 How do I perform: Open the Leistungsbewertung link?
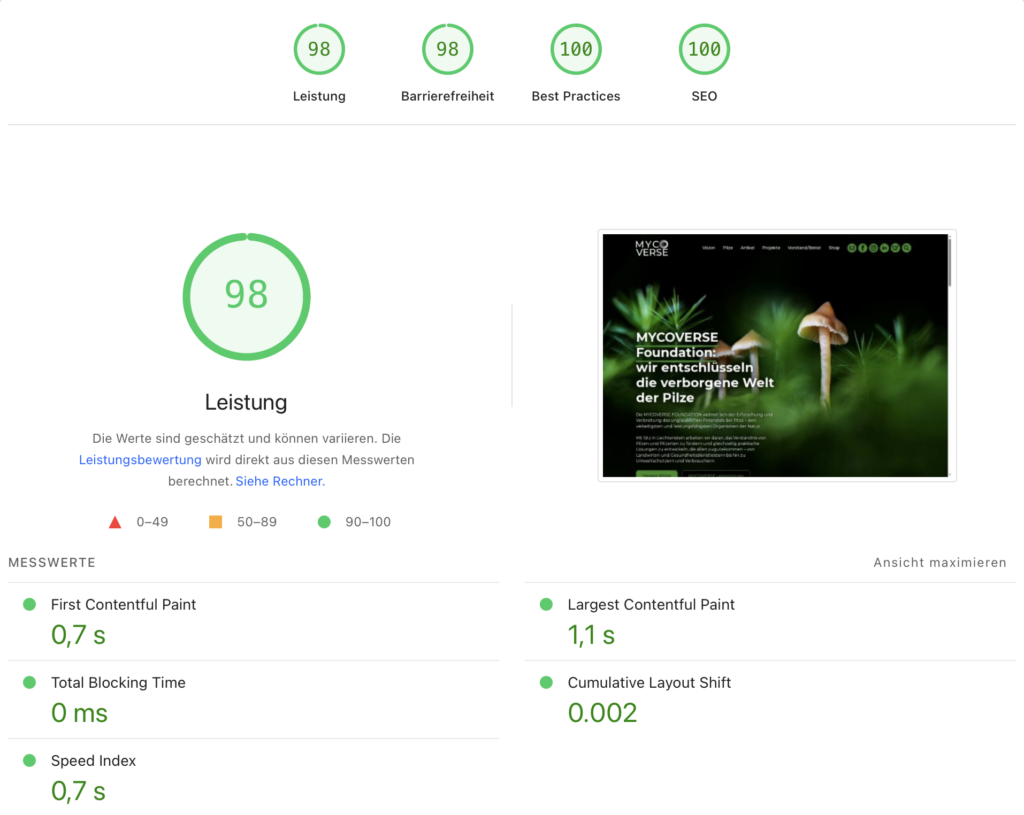pyautogui.click(x=140, y=460)
